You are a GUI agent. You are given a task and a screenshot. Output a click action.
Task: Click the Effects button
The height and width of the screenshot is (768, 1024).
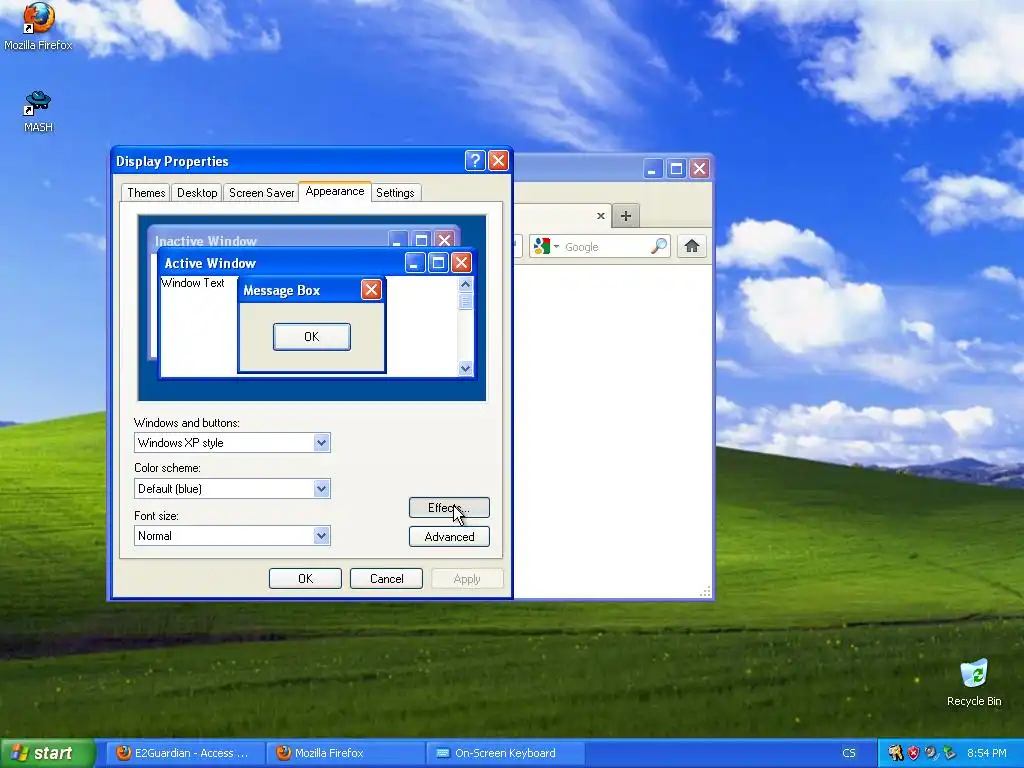click(x=449, y=507)
